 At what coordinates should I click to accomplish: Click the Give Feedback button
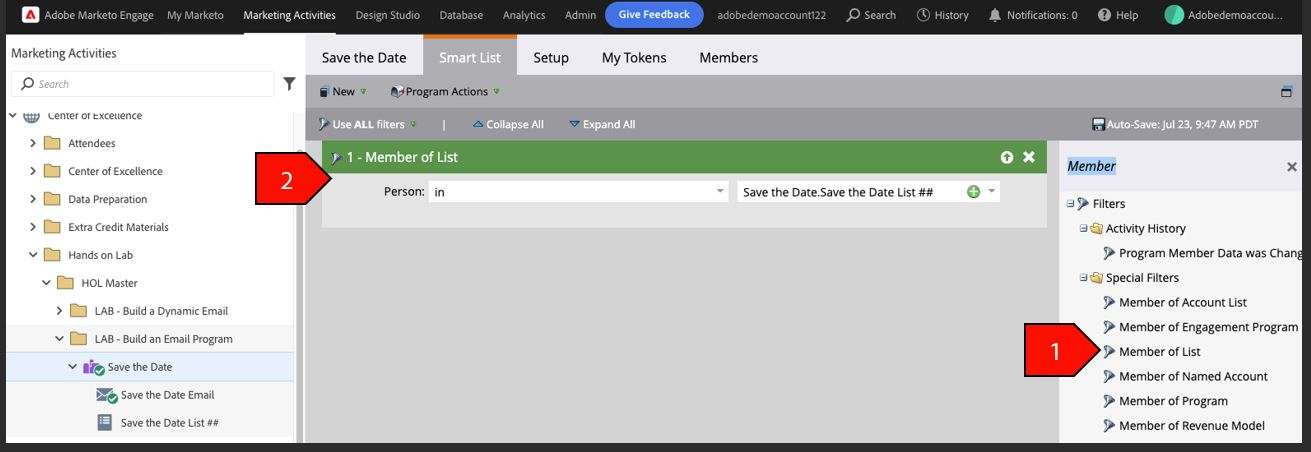[x=654, y=15]
